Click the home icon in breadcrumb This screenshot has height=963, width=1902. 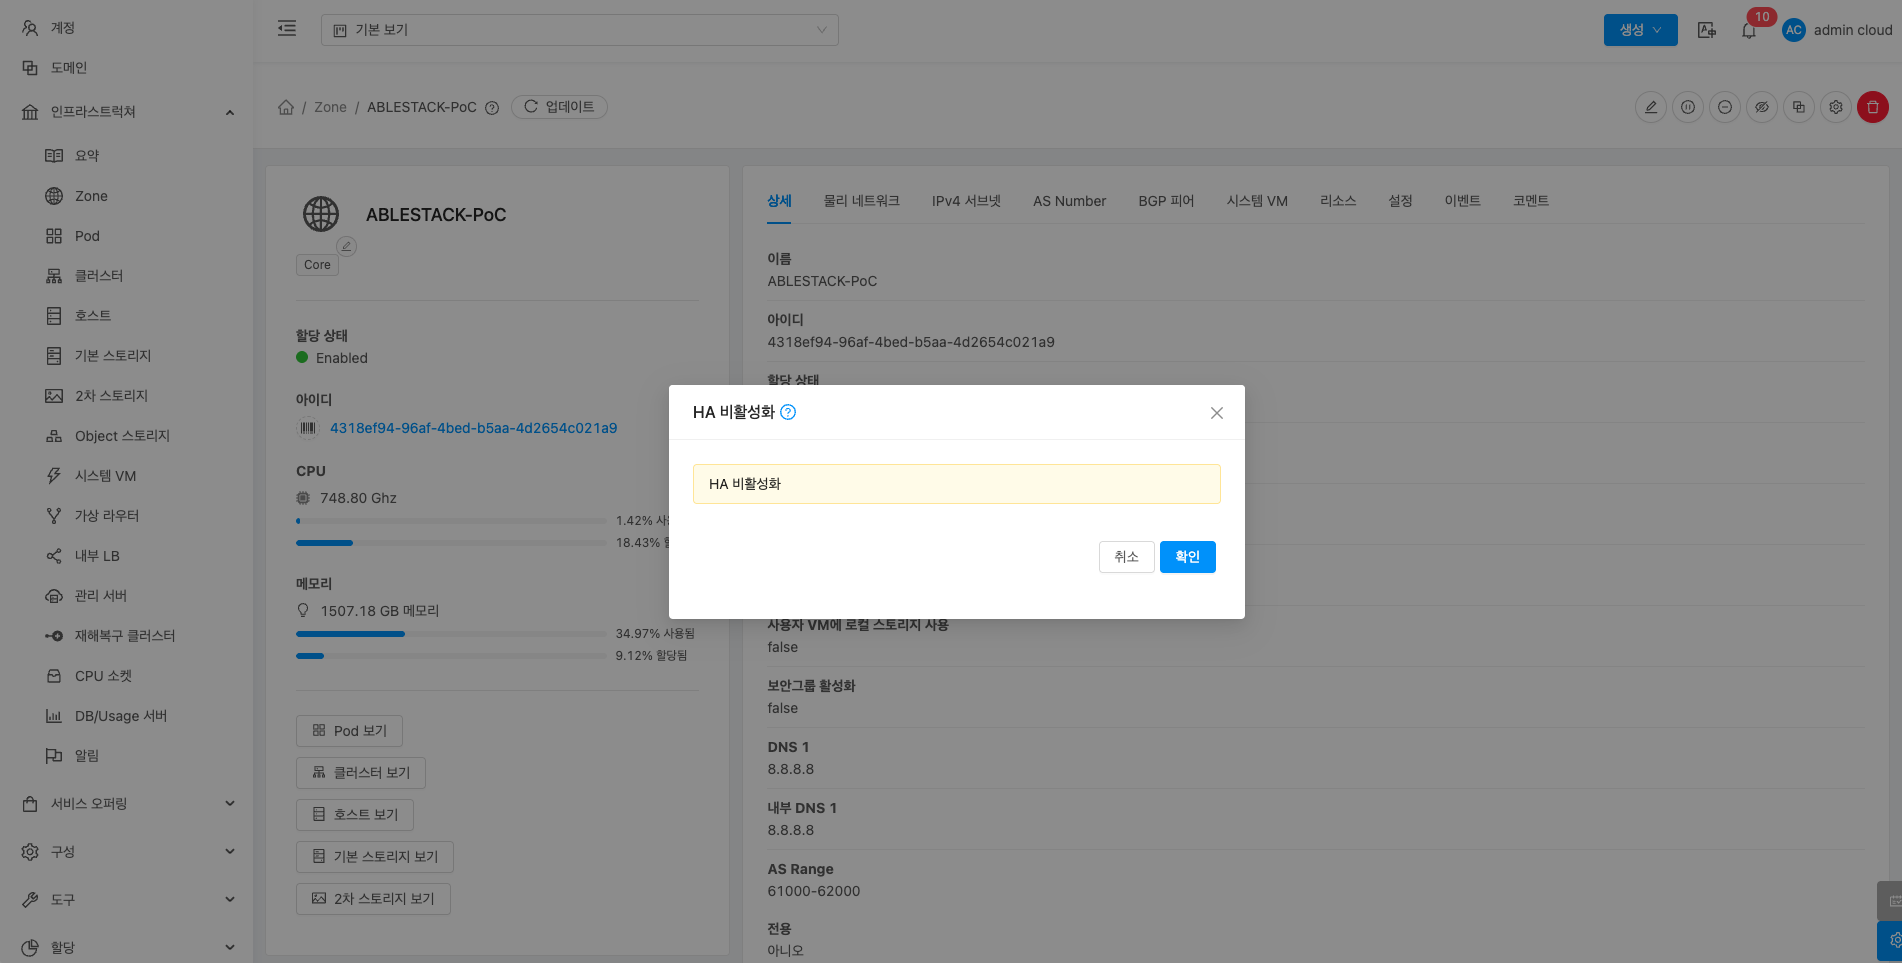[286, 107]
